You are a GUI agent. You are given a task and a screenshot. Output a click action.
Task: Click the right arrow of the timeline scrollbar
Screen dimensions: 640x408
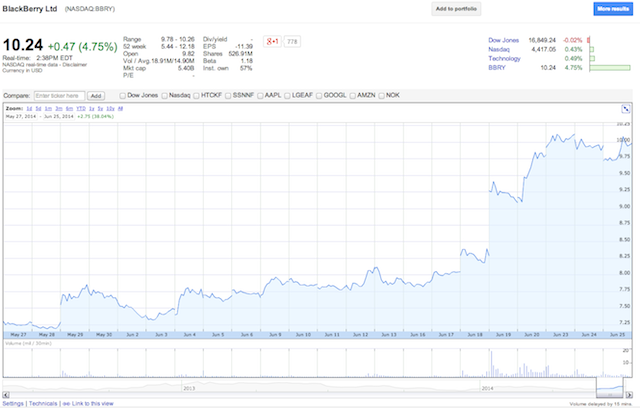629,395
